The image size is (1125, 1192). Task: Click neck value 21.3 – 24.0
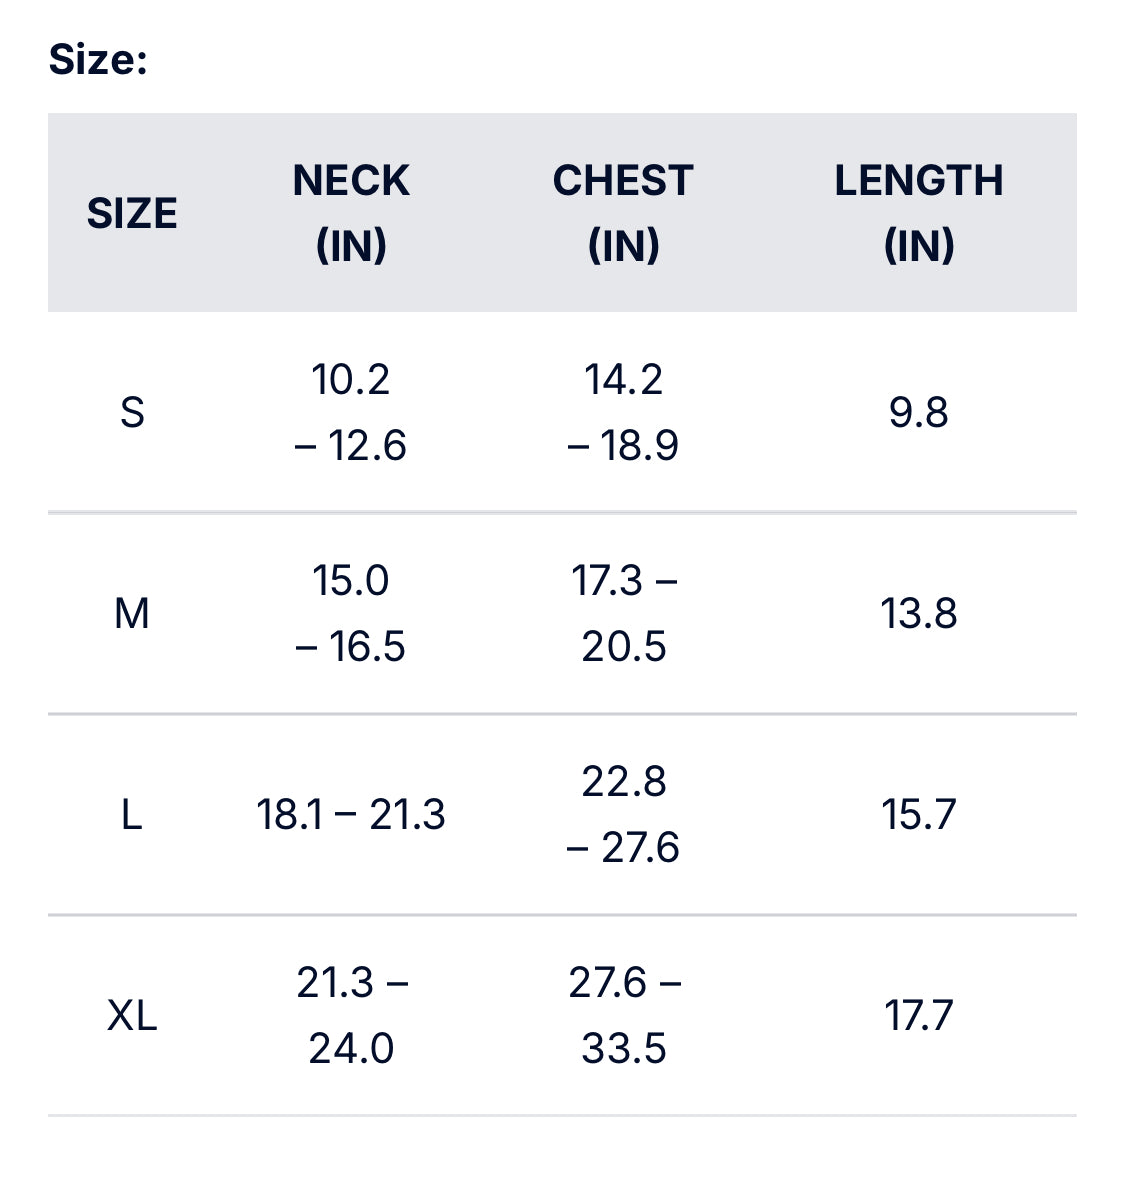[x=351, y=1016]
